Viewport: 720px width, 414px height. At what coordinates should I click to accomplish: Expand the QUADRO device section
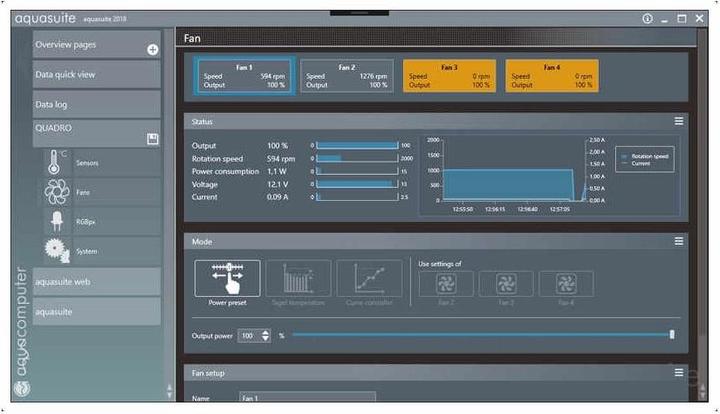click(x=96, y=134)
